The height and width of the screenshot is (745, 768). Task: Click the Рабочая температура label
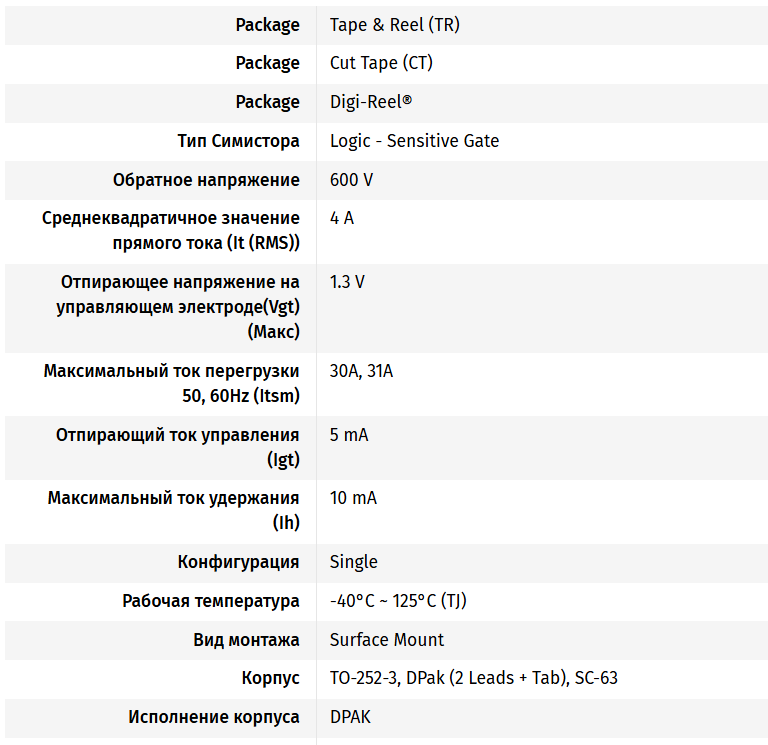click(210, 601)
